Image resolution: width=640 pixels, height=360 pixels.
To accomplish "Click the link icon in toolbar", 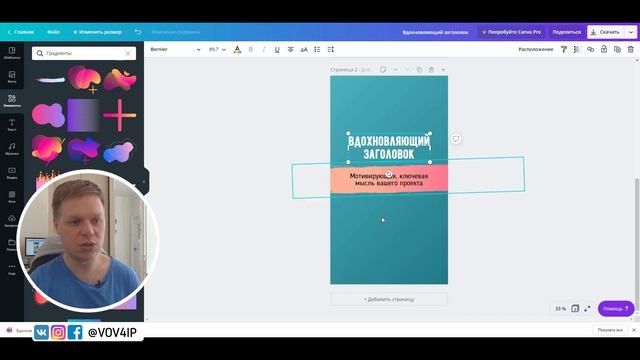I will pos(590,49).
